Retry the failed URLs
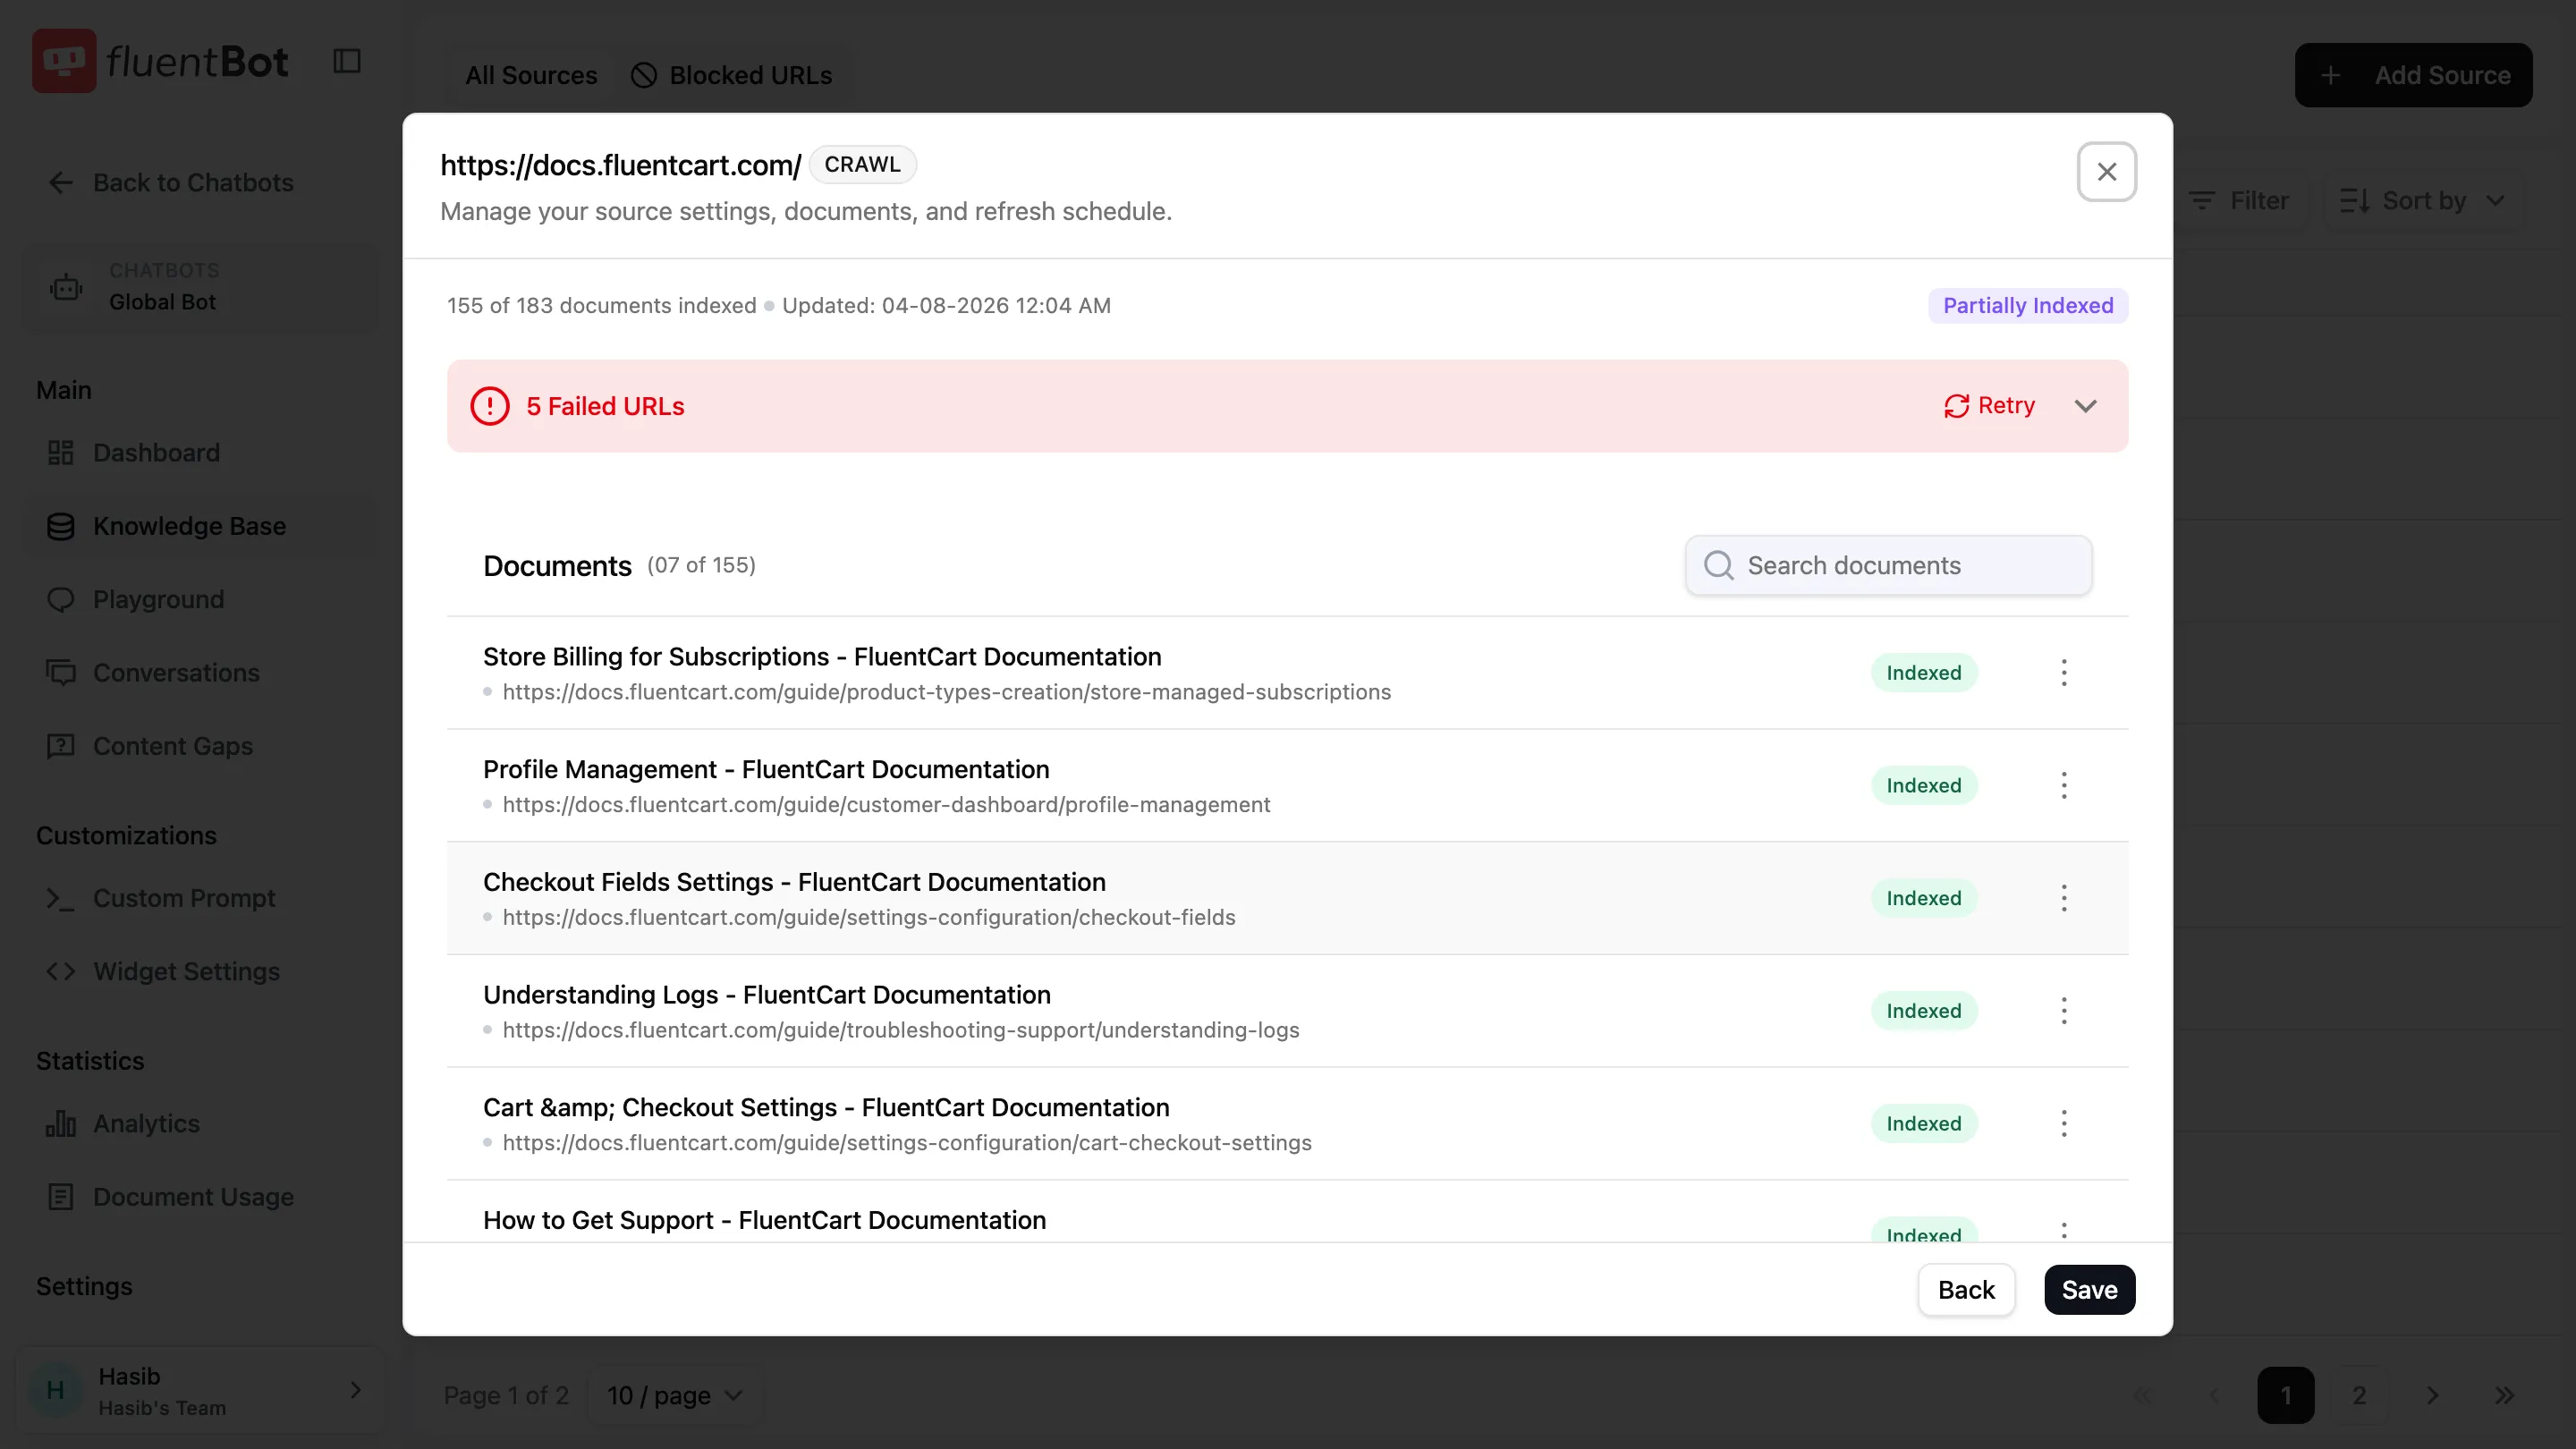Viewport: 2576px width, 1449px height. click(x=1989, y=406)
